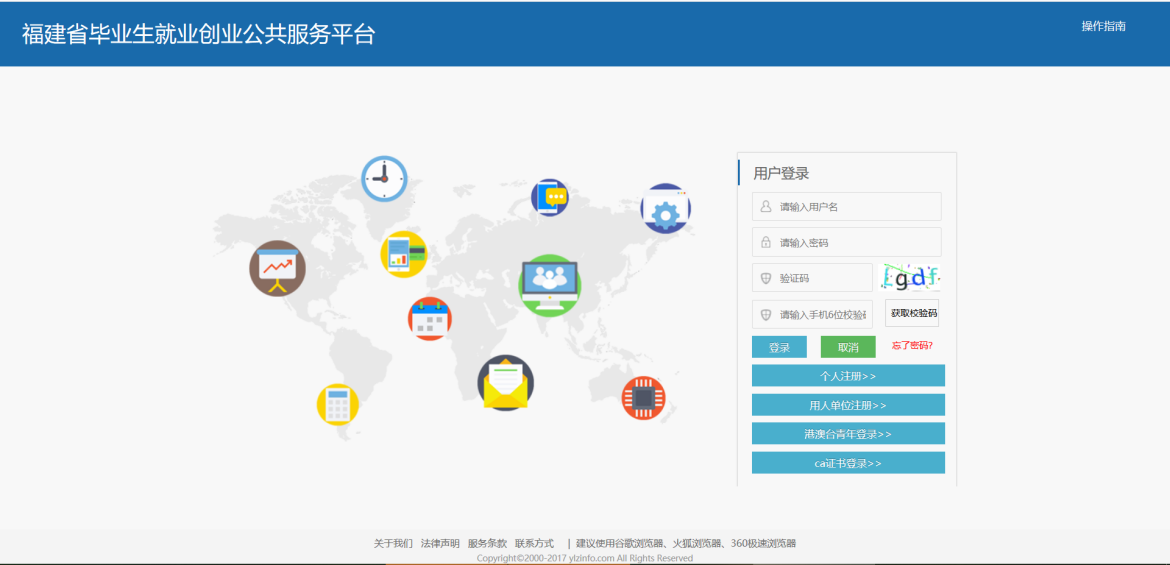Image resolution: width=1170 pixels, height=565 pixels.
Task: Refresh the captcha verification image
Action: [x=911, y=277]
